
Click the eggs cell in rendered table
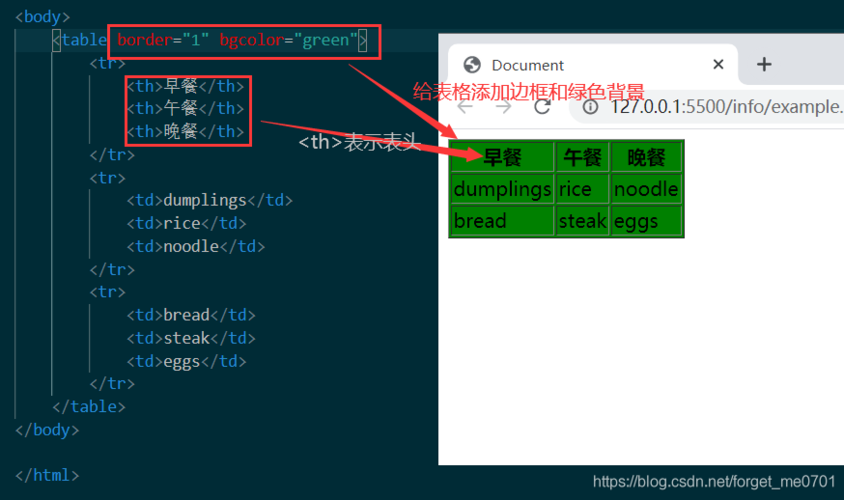(x=636, y=221)
